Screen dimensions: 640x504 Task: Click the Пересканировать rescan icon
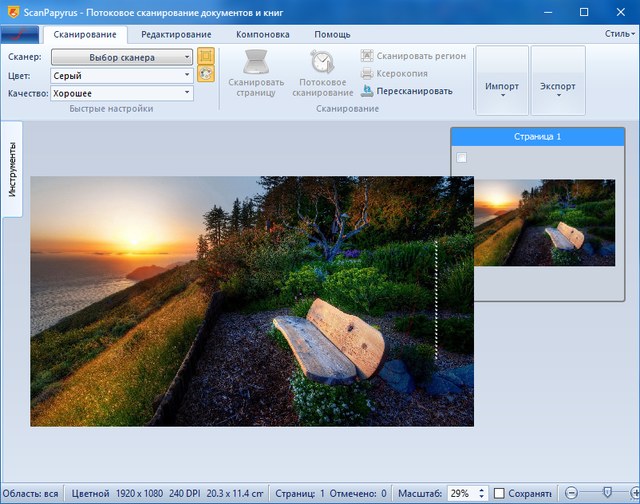coord(367,91)
